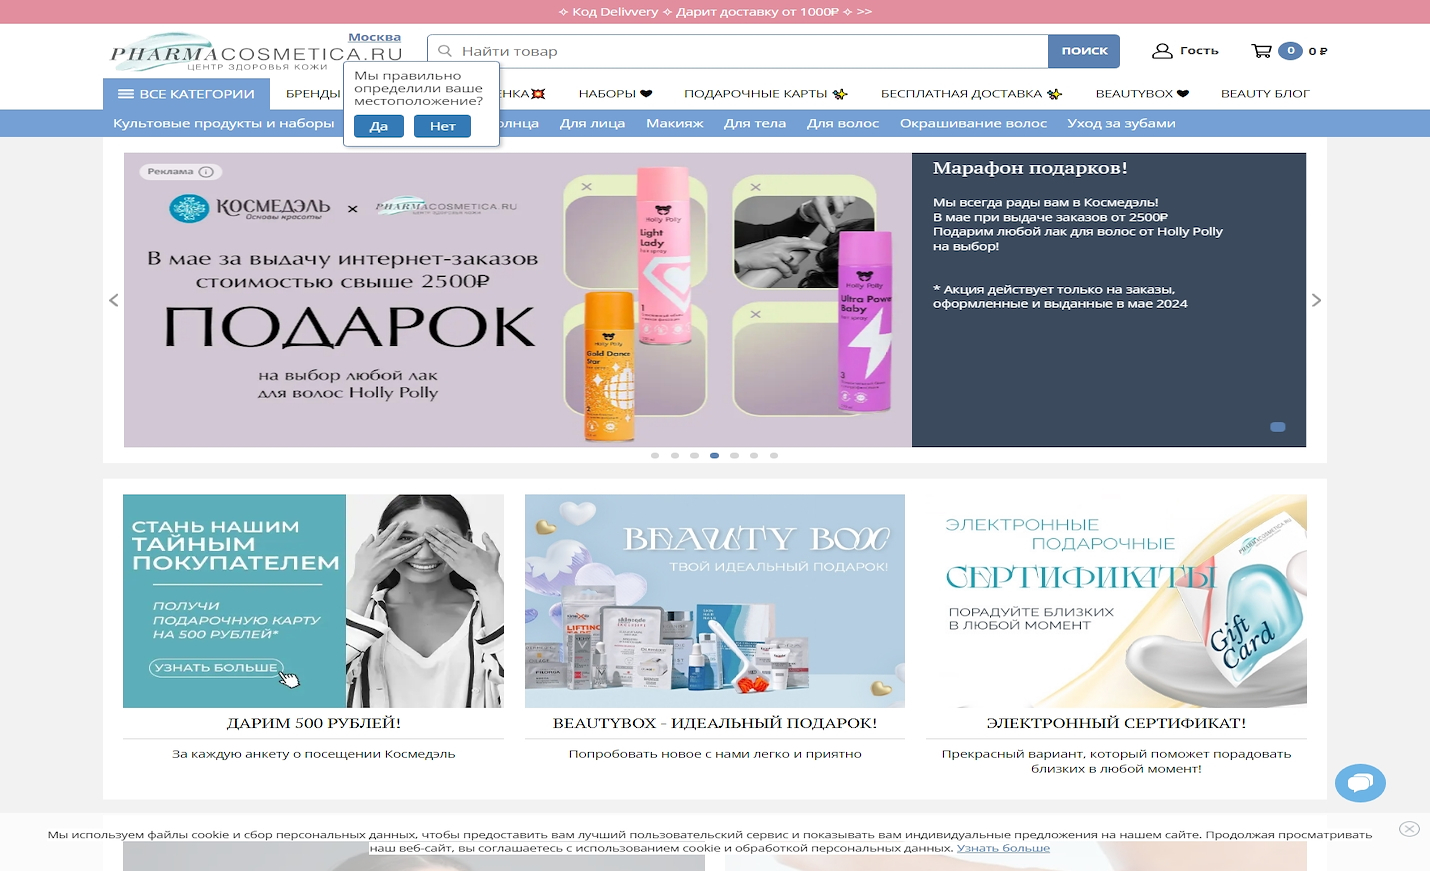
Task: Confirm location with Да button
Action: click(378, 126)
